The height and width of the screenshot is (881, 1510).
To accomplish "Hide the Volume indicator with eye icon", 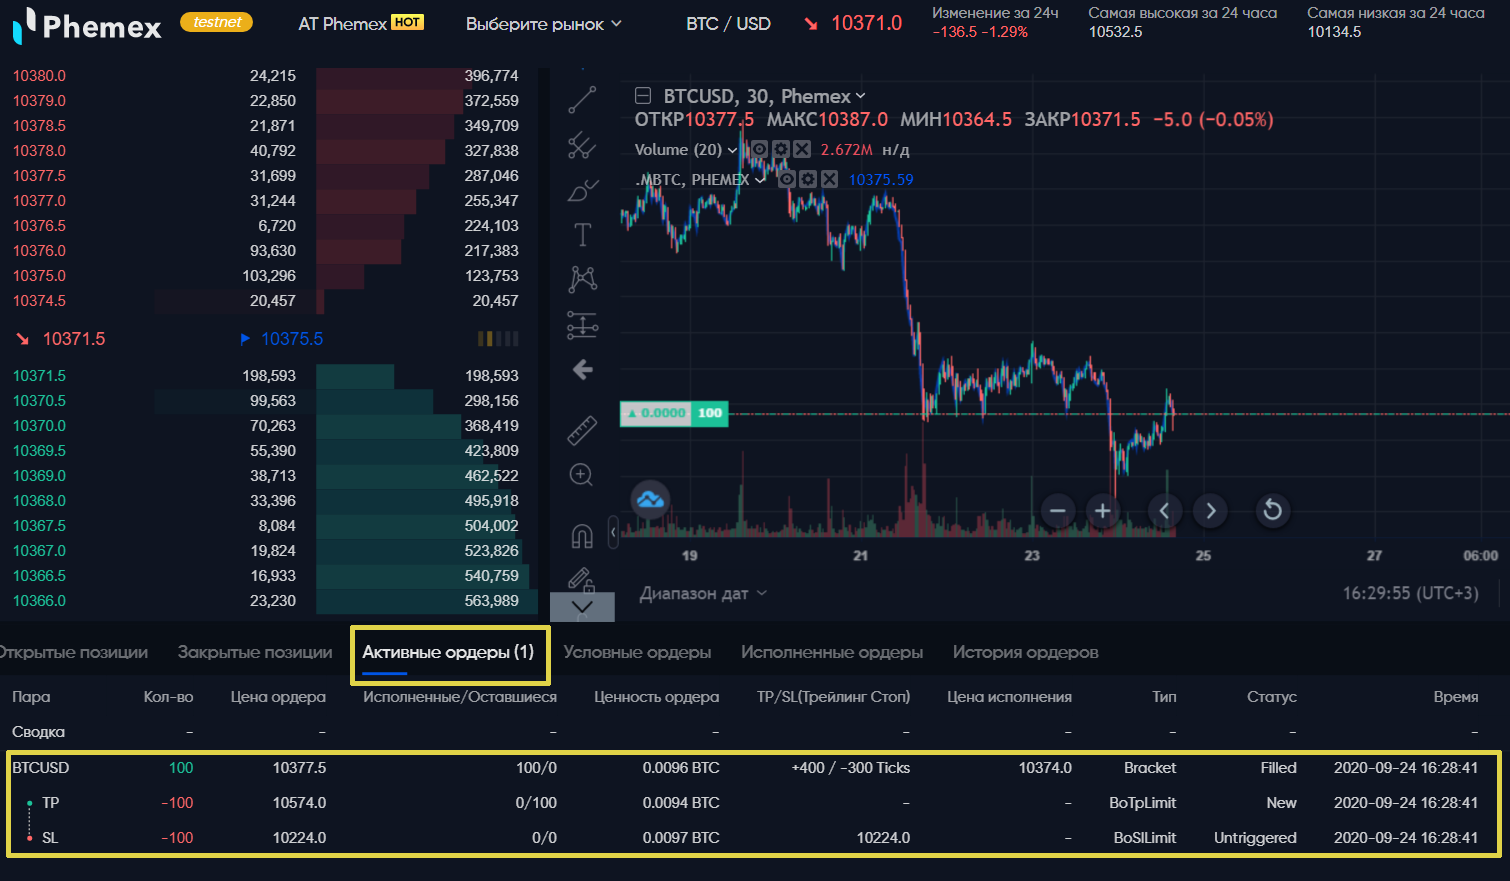I will point(760,150).
